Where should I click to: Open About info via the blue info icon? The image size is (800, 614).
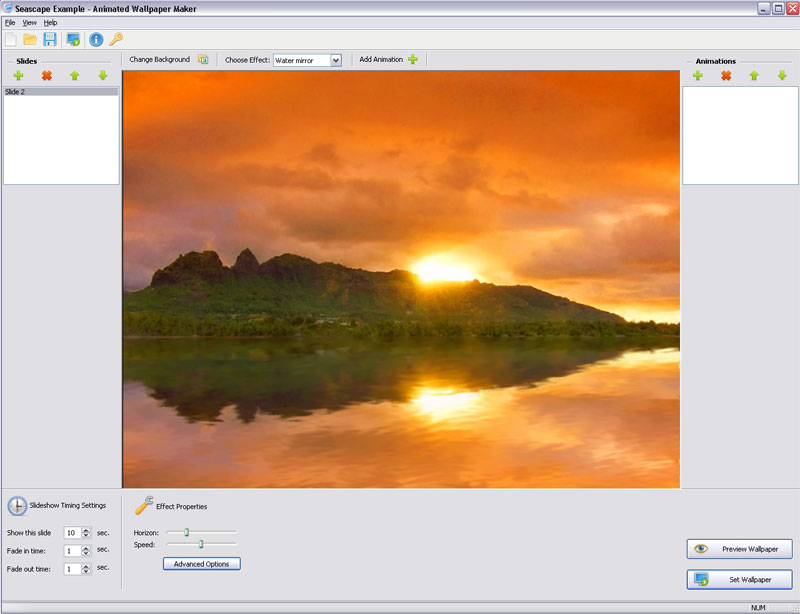(x=96, y=38)
